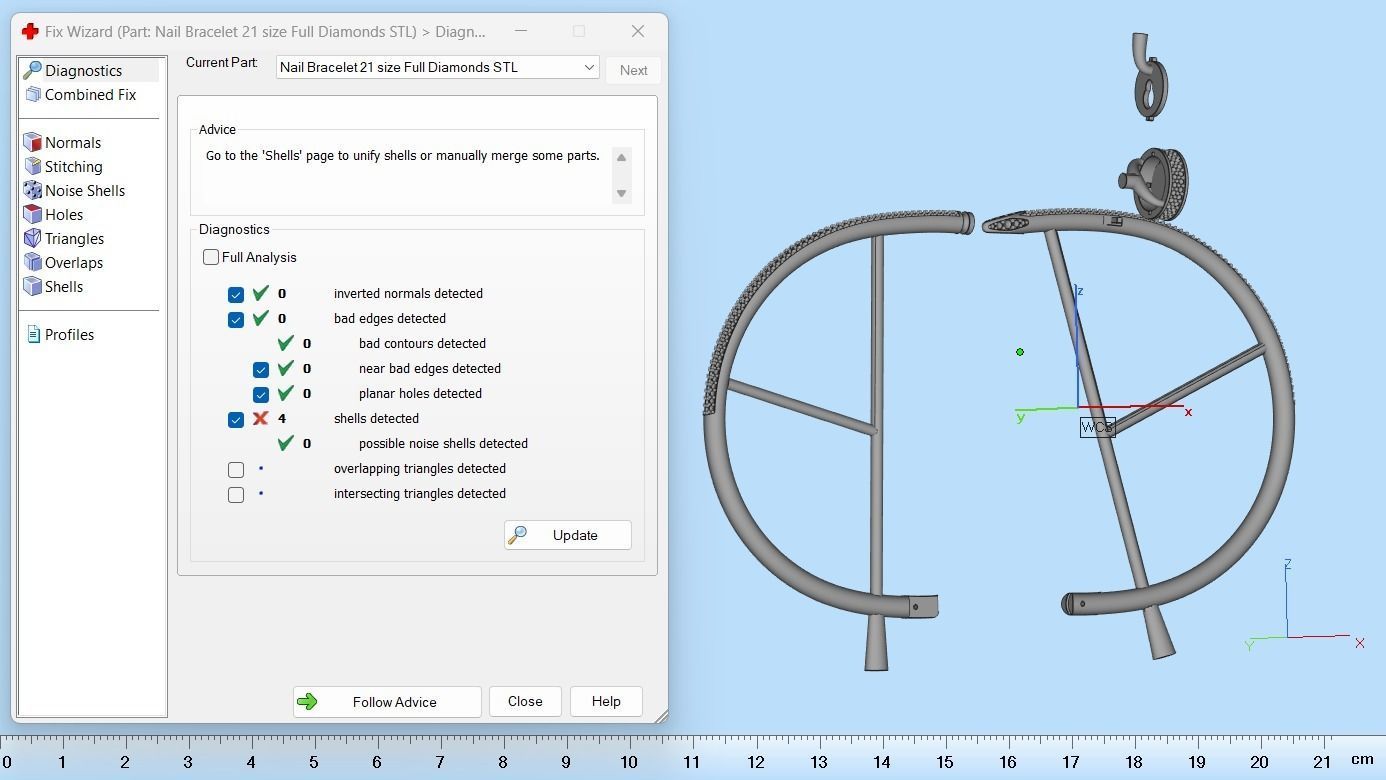This screenshot has height=780, width=1386.
Task: Click the green check beside possible noise shells
Action: [x=285, y=443]
